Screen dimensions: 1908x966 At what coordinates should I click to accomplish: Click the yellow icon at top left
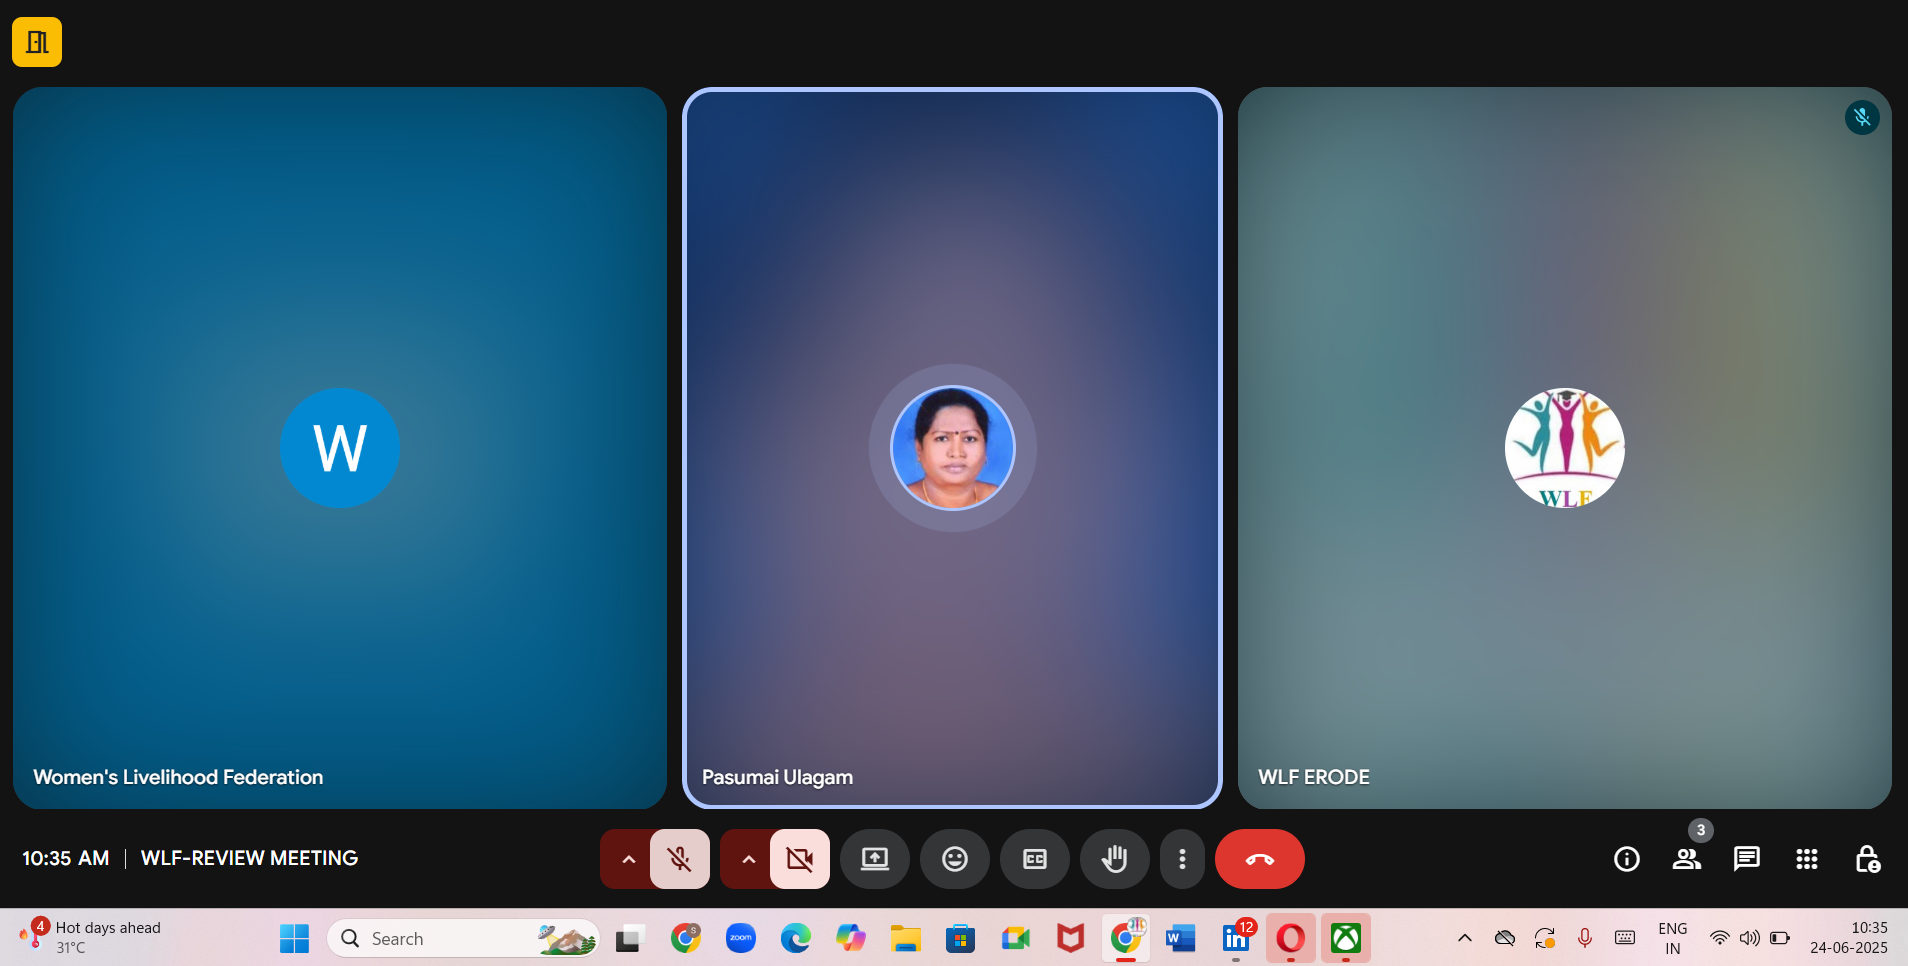[x=37, y=42]
